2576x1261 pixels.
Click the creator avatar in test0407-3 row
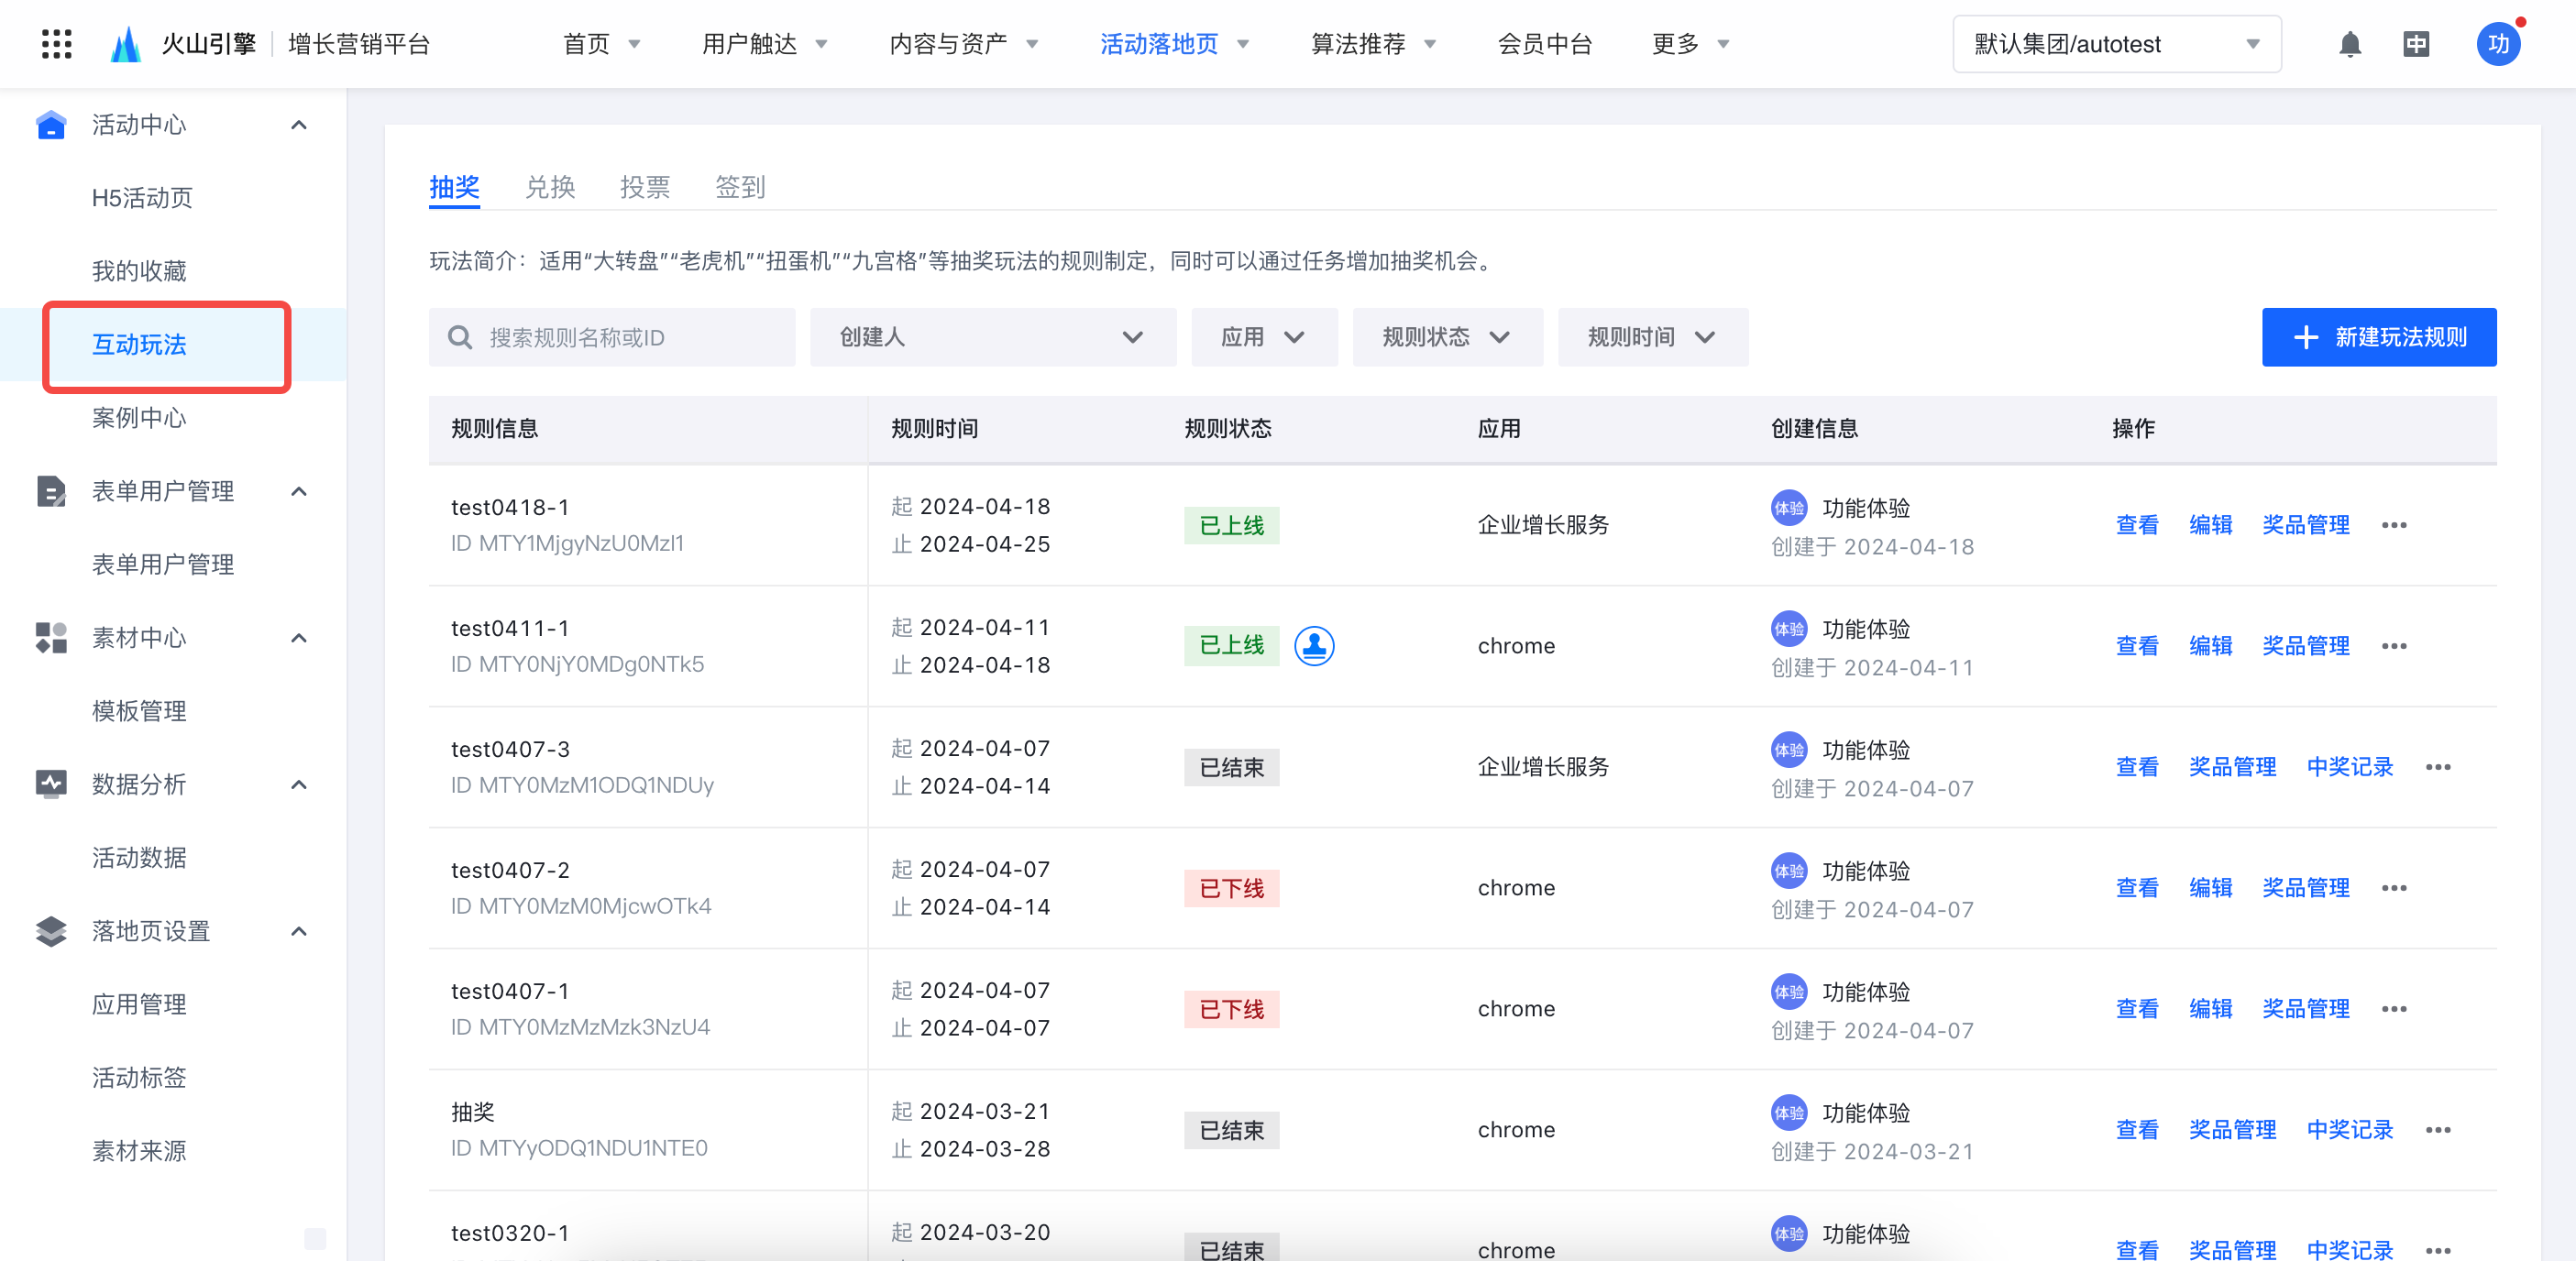click(x=1789, y=750)
